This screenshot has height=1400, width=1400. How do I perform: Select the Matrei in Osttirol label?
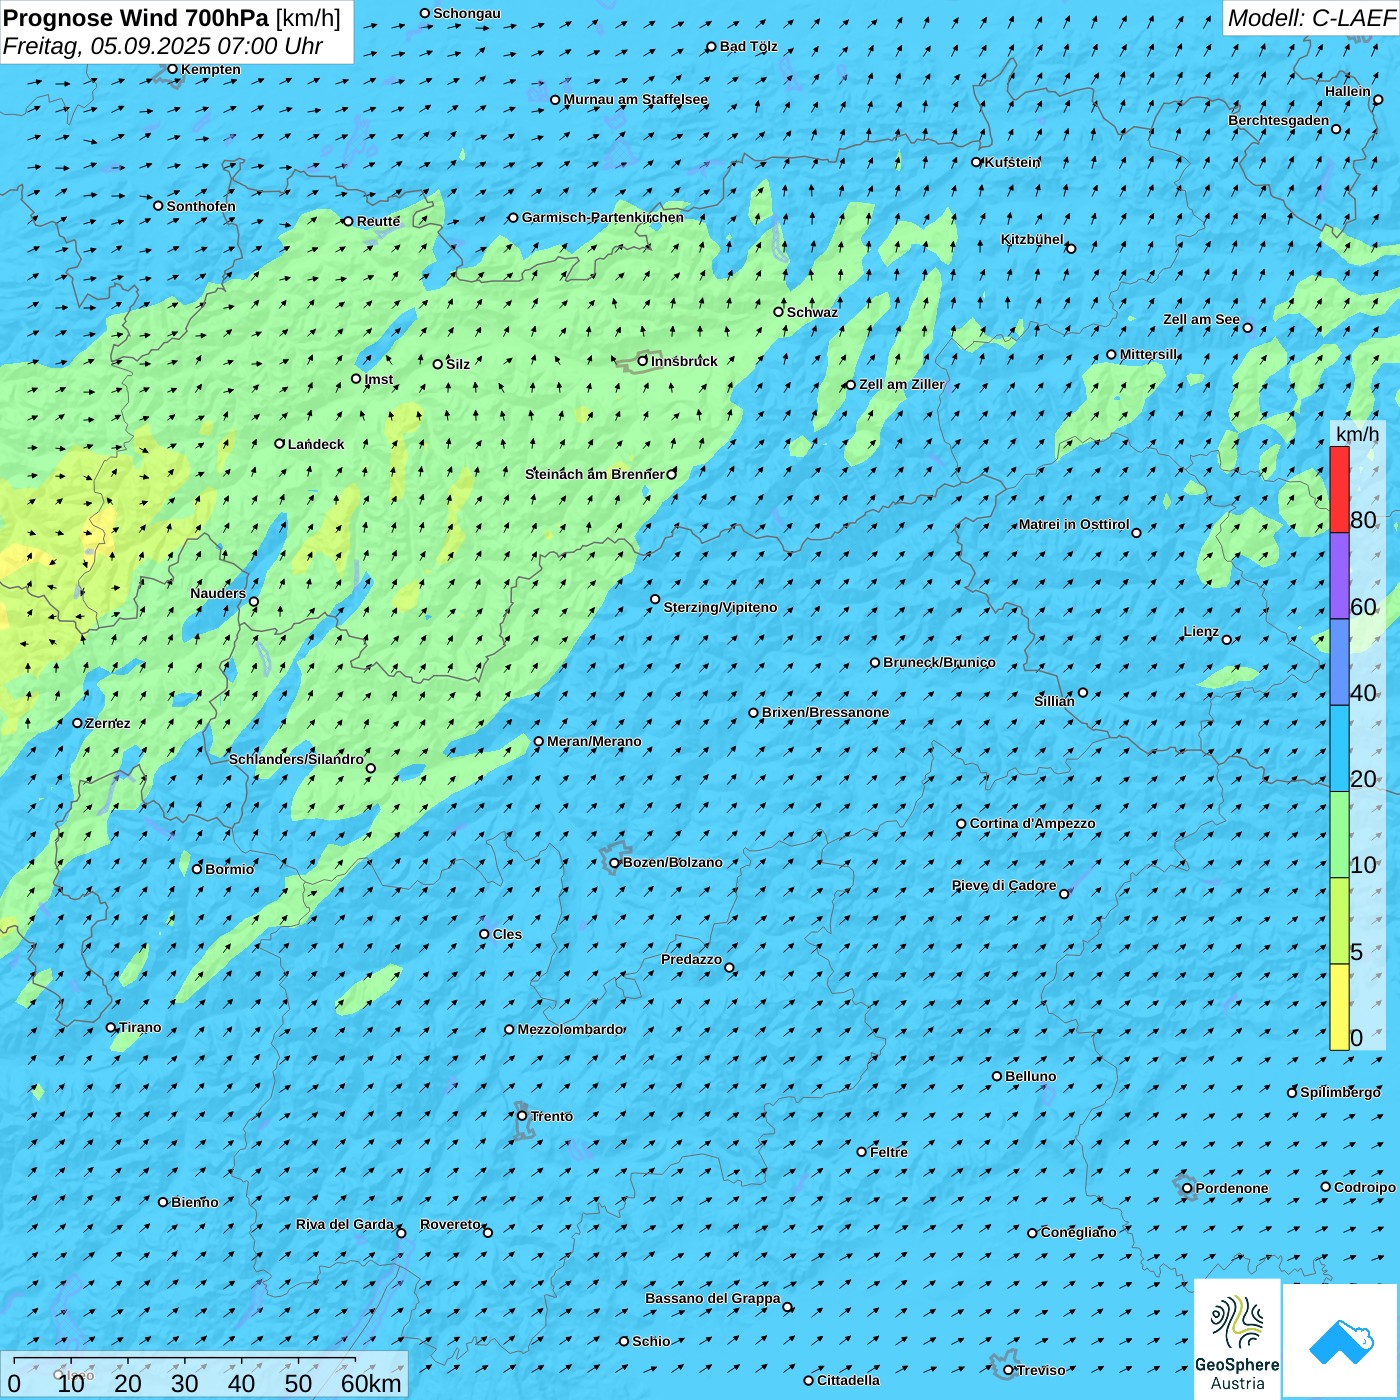click(x=1074, y=524)
